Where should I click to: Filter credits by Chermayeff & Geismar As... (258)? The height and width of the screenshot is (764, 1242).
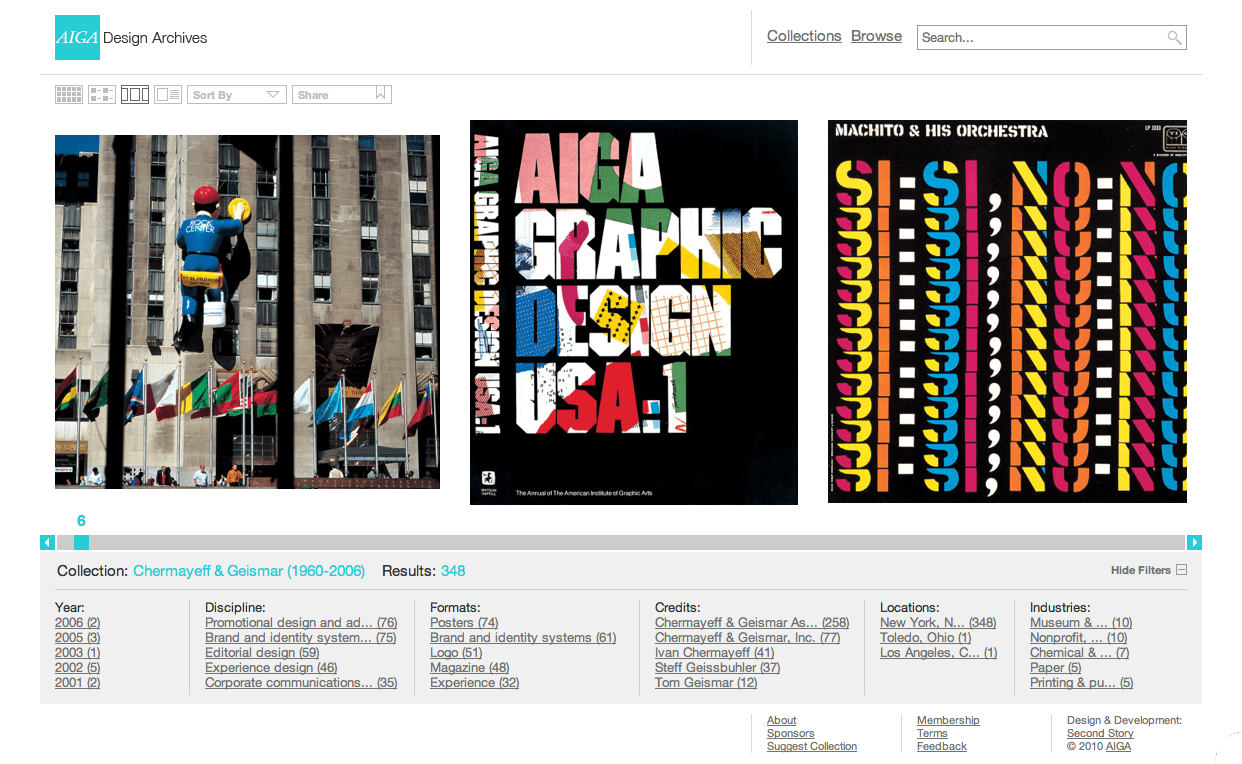[752, 623]
